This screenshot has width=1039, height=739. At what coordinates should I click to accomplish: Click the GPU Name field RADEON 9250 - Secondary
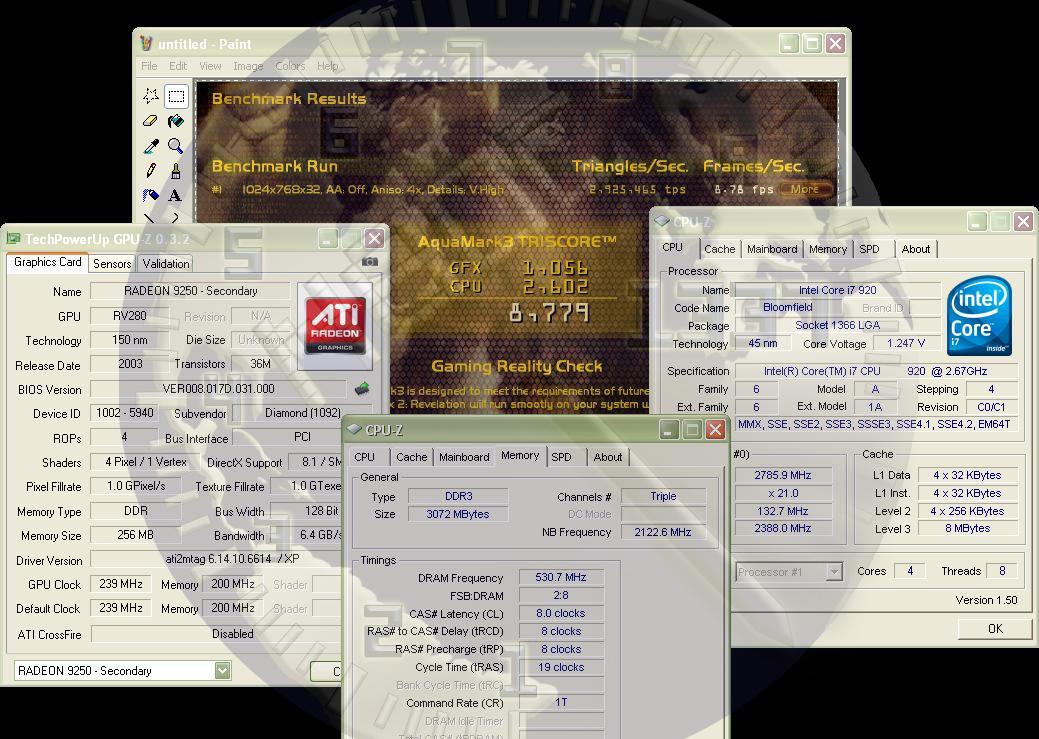click(191, 291)
